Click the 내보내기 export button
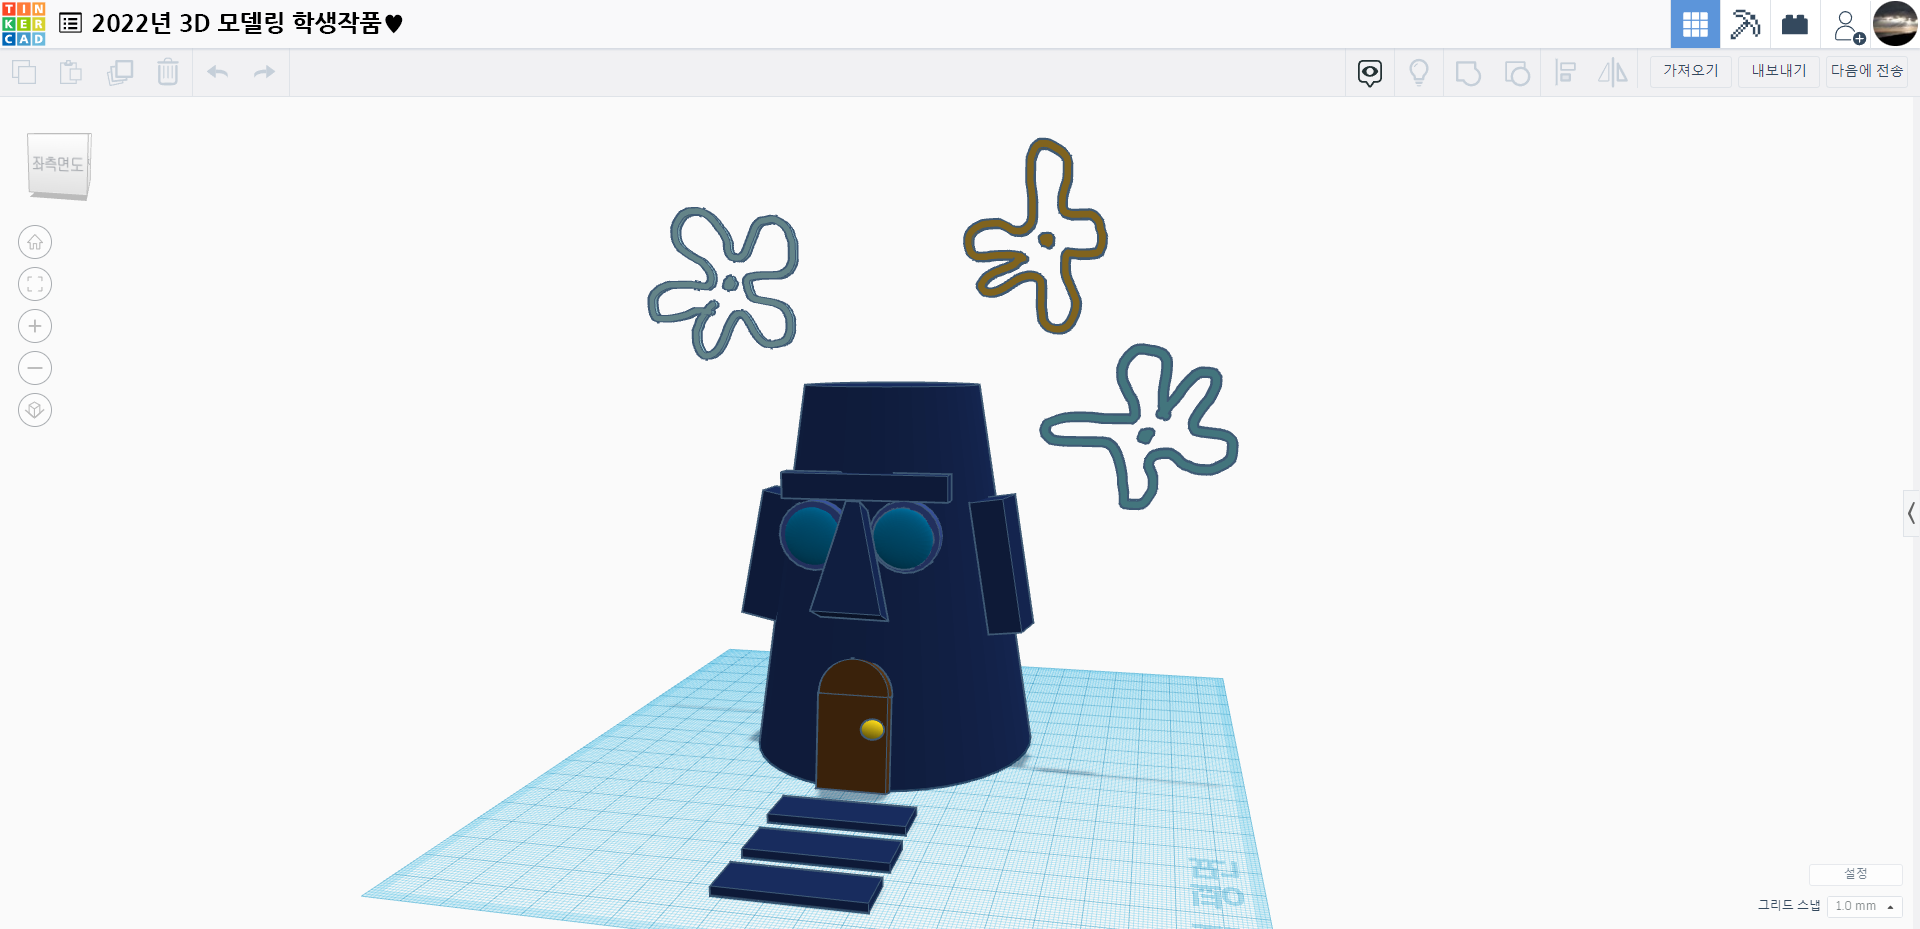 click(1779, 71)
